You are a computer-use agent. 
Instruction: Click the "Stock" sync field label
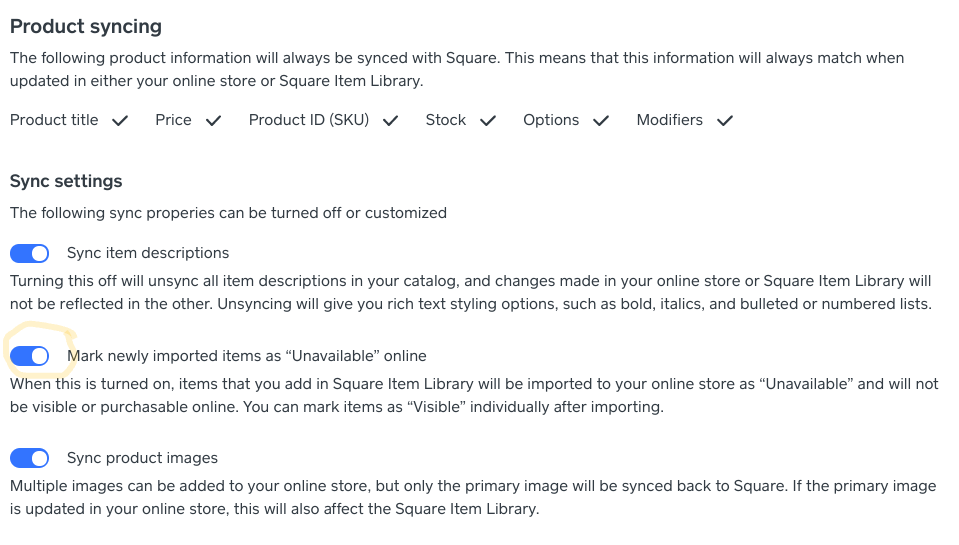445,120
